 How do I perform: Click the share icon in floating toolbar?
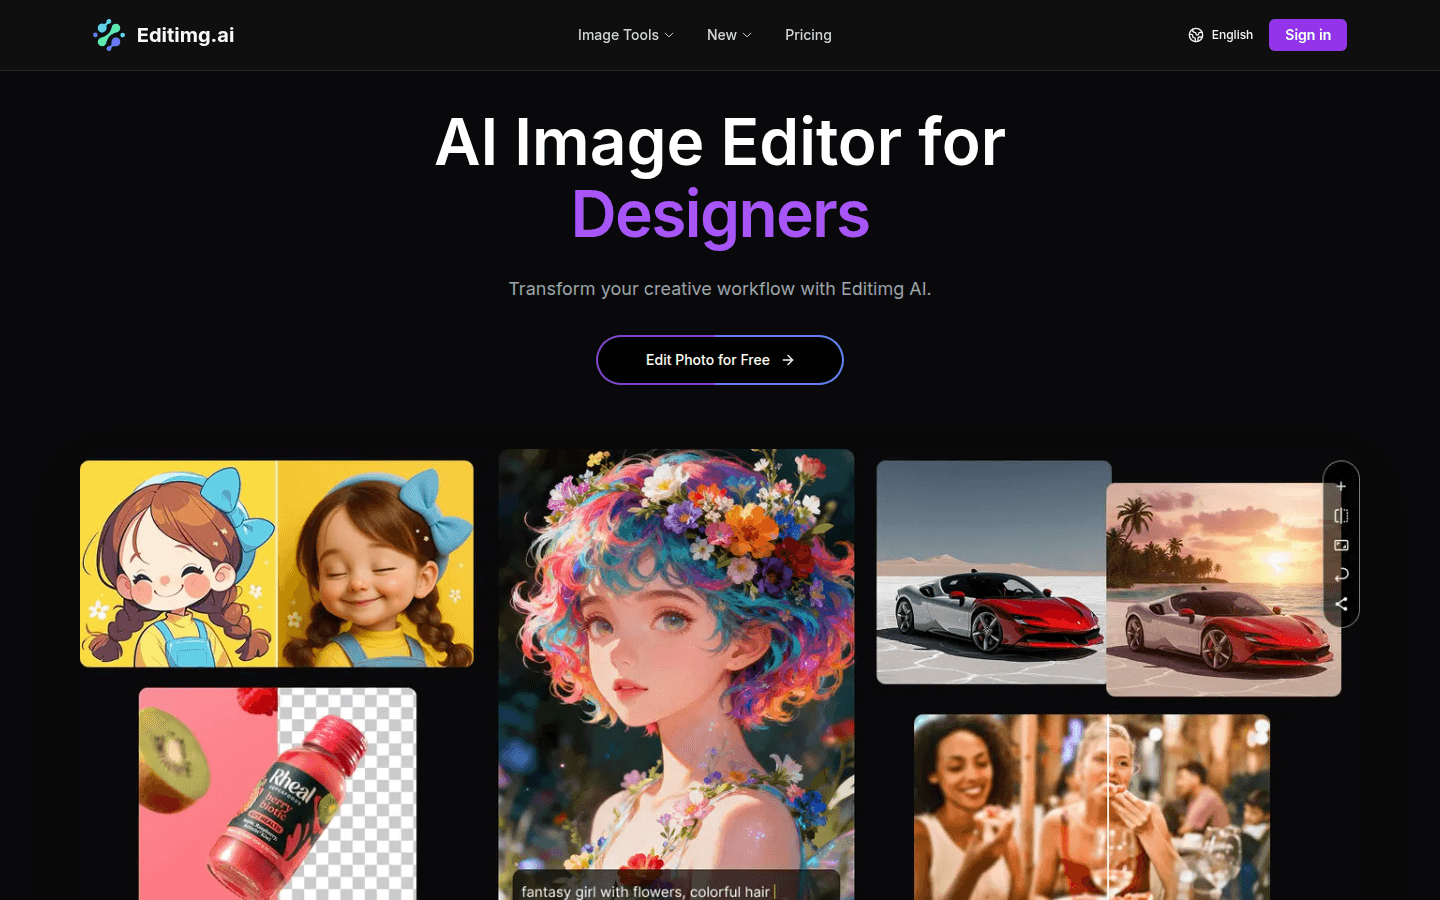pos(1341,604)
